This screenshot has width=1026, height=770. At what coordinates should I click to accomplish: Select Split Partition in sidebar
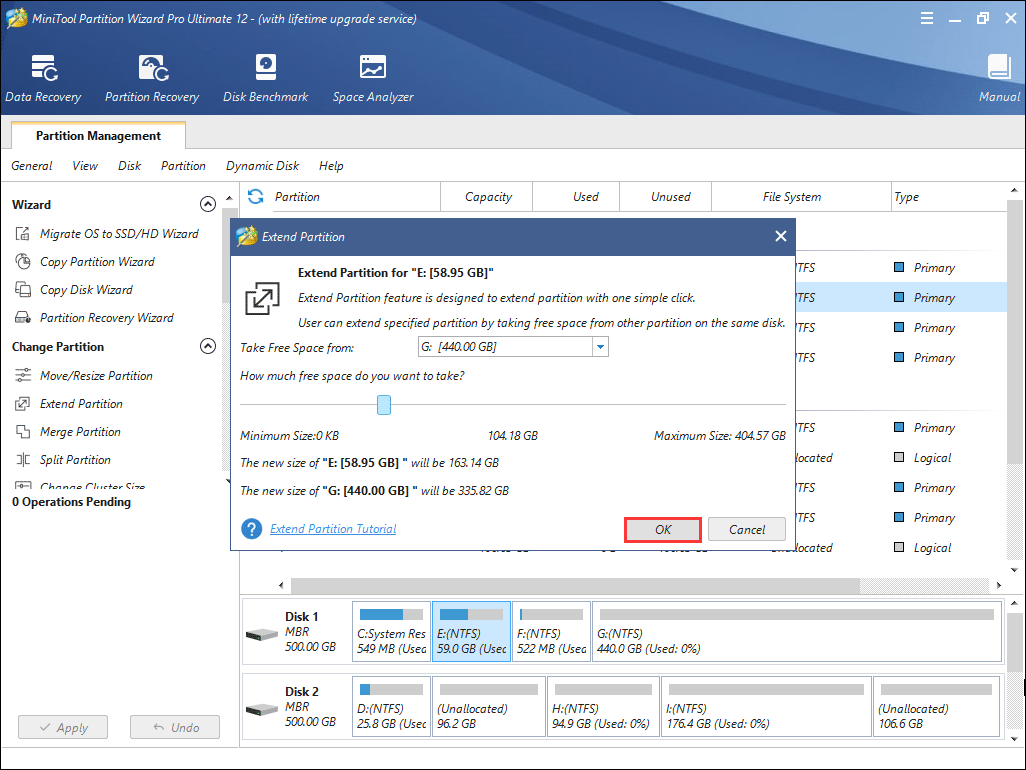click(x=63, y=460)
